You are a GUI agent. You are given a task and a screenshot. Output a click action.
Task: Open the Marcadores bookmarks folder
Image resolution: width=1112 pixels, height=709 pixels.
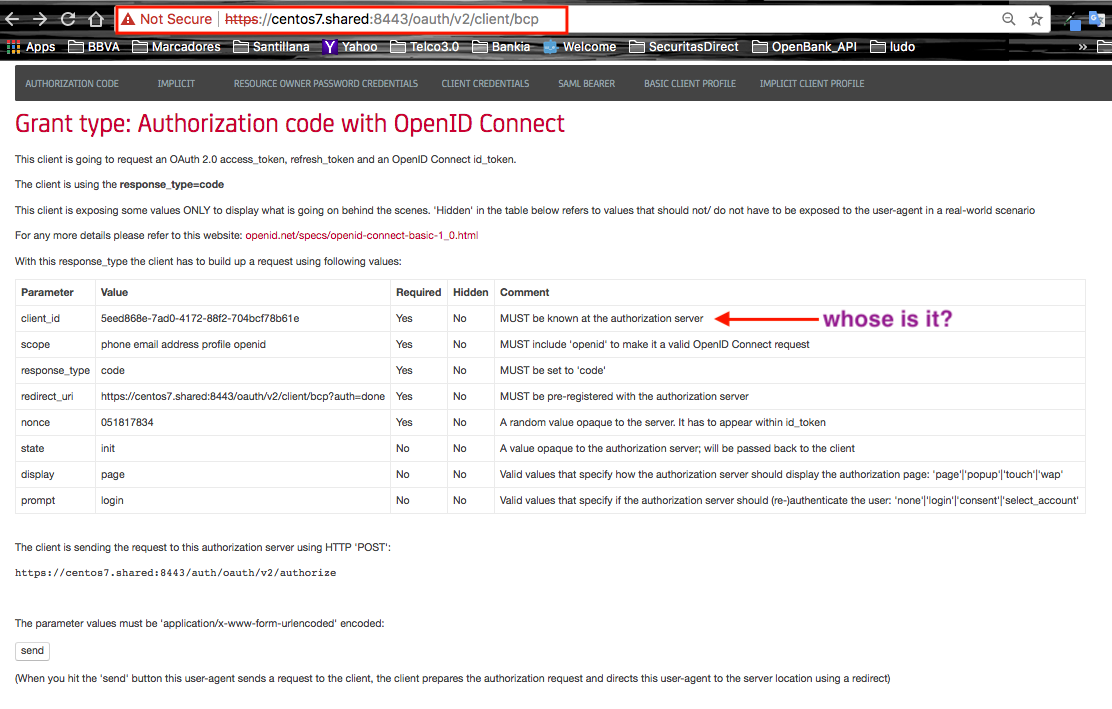(176, 46)
